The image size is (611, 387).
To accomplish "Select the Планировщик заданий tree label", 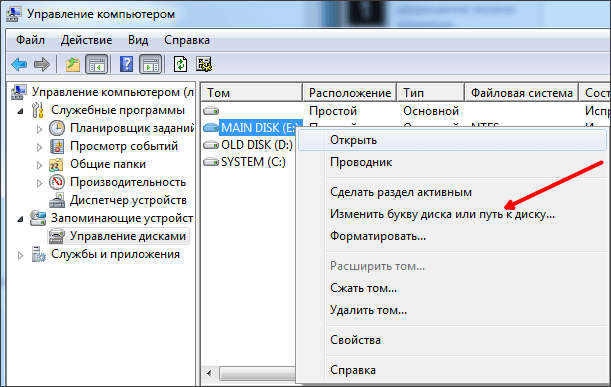I will (x=132, y=128).
